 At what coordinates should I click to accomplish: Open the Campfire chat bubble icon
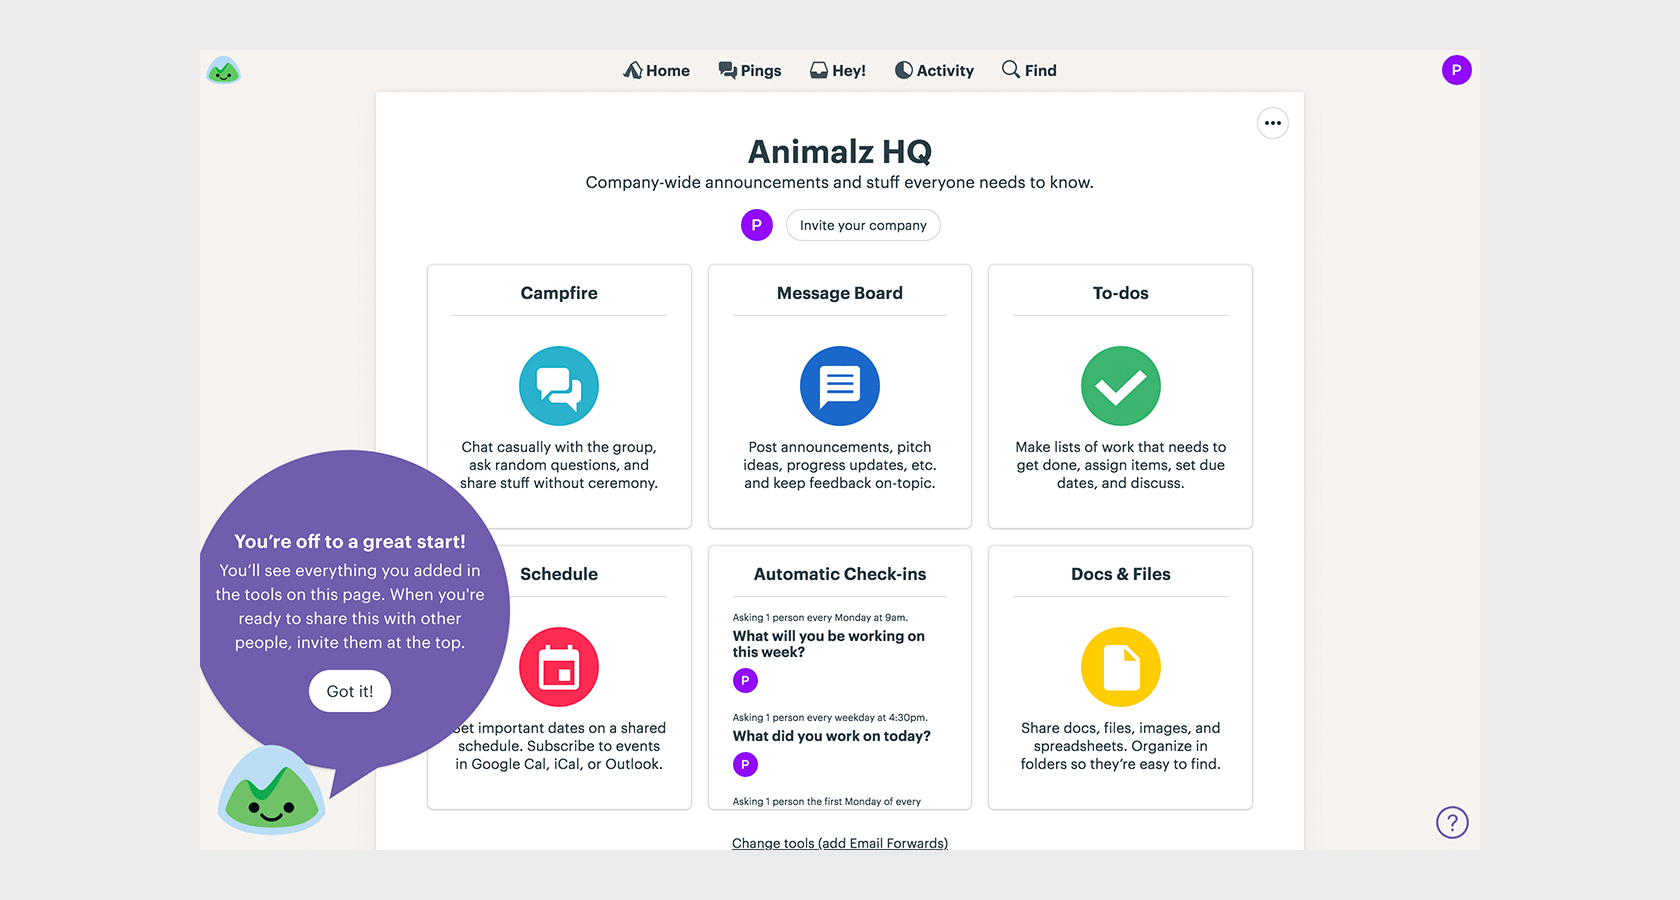559,386
